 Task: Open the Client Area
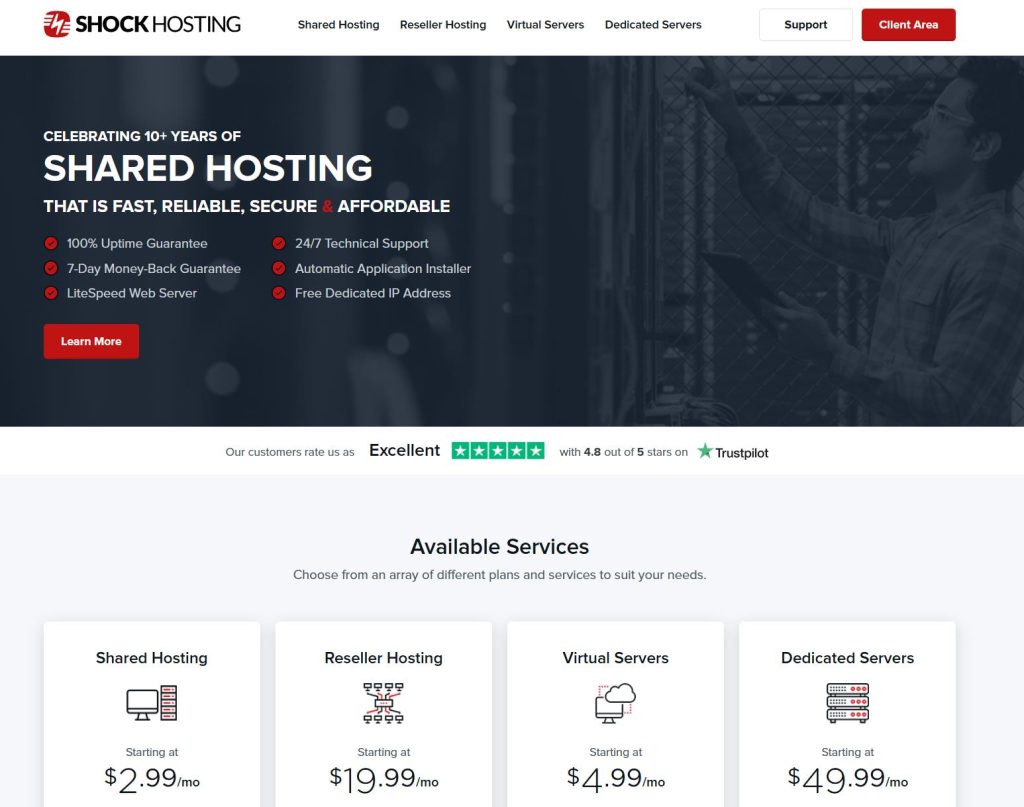(x=908, y=25)
